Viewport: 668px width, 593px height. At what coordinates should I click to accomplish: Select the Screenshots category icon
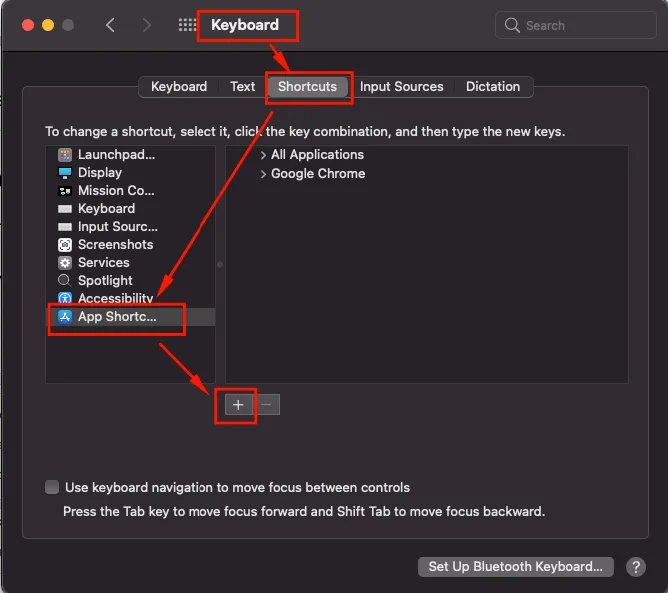[65, 245]
